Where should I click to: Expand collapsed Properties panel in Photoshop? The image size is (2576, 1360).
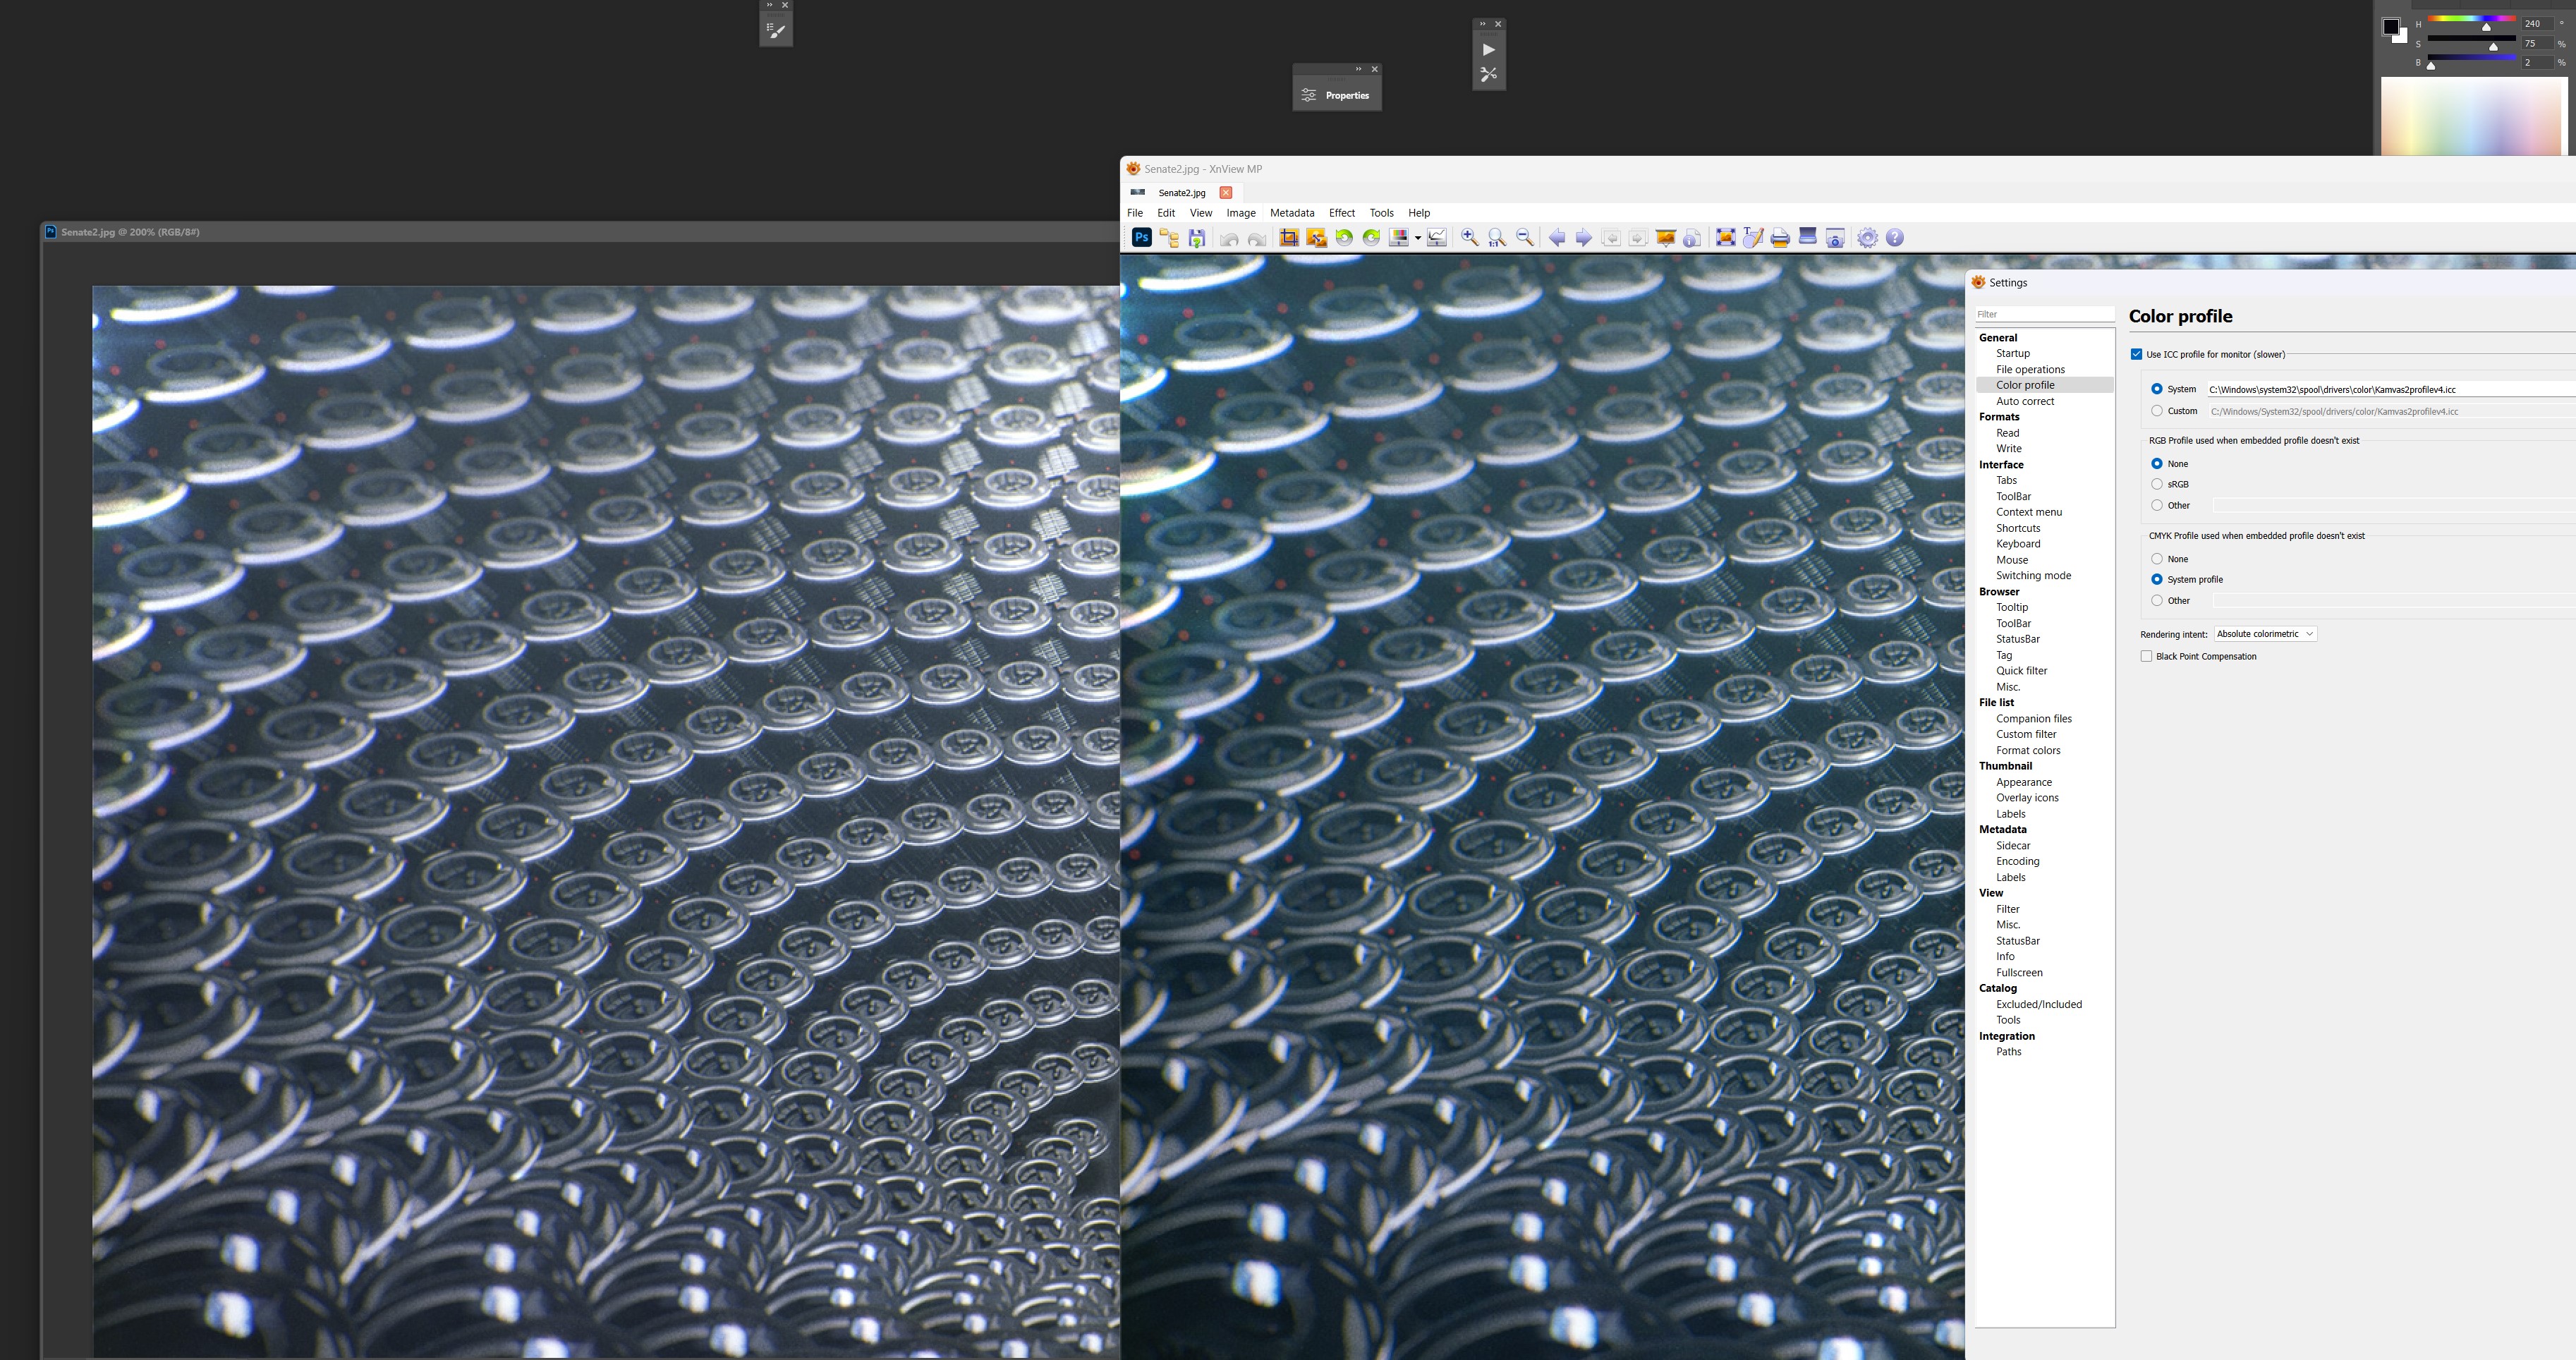coord(1337,96)
